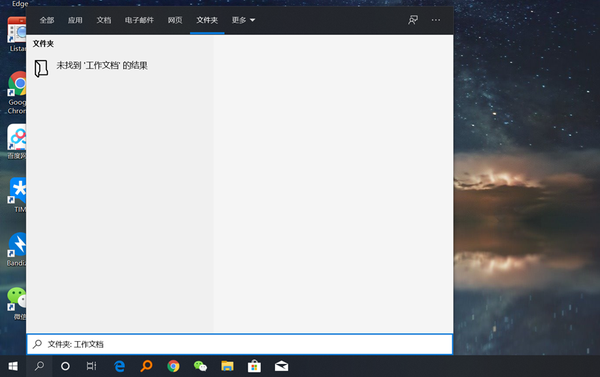Open File Explorer from the taskbar
This screenshot has width=600, height=377.
click(227, 366)
